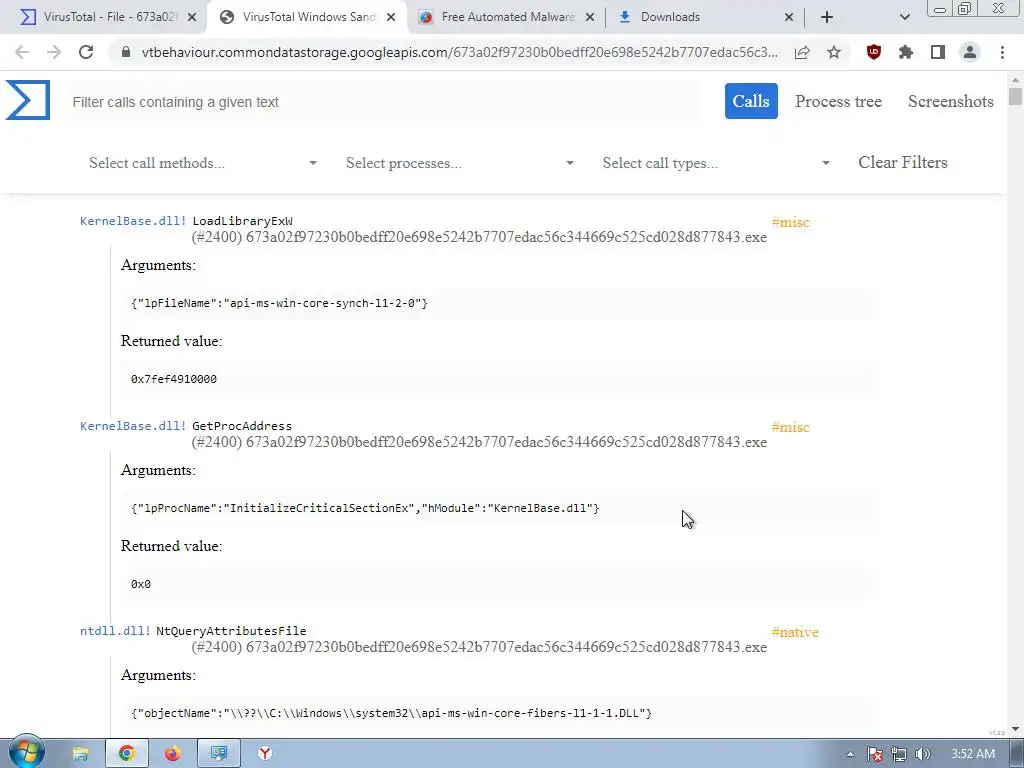Click the api-ms-win-core-synch arguments text

280,303
